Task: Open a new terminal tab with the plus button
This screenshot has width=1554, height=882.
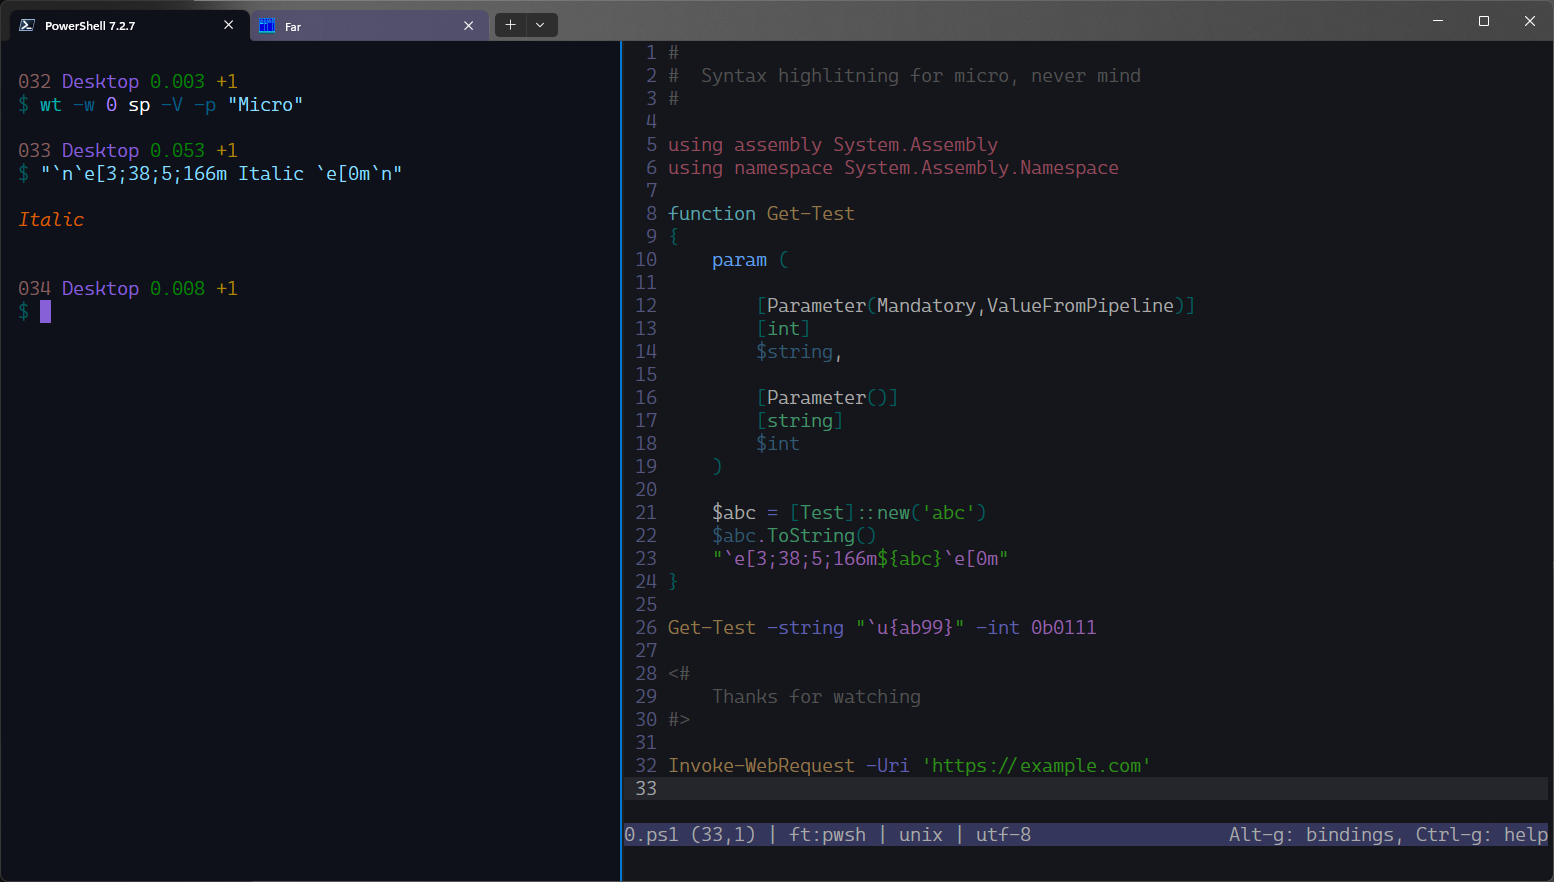Action: point(510,24)
